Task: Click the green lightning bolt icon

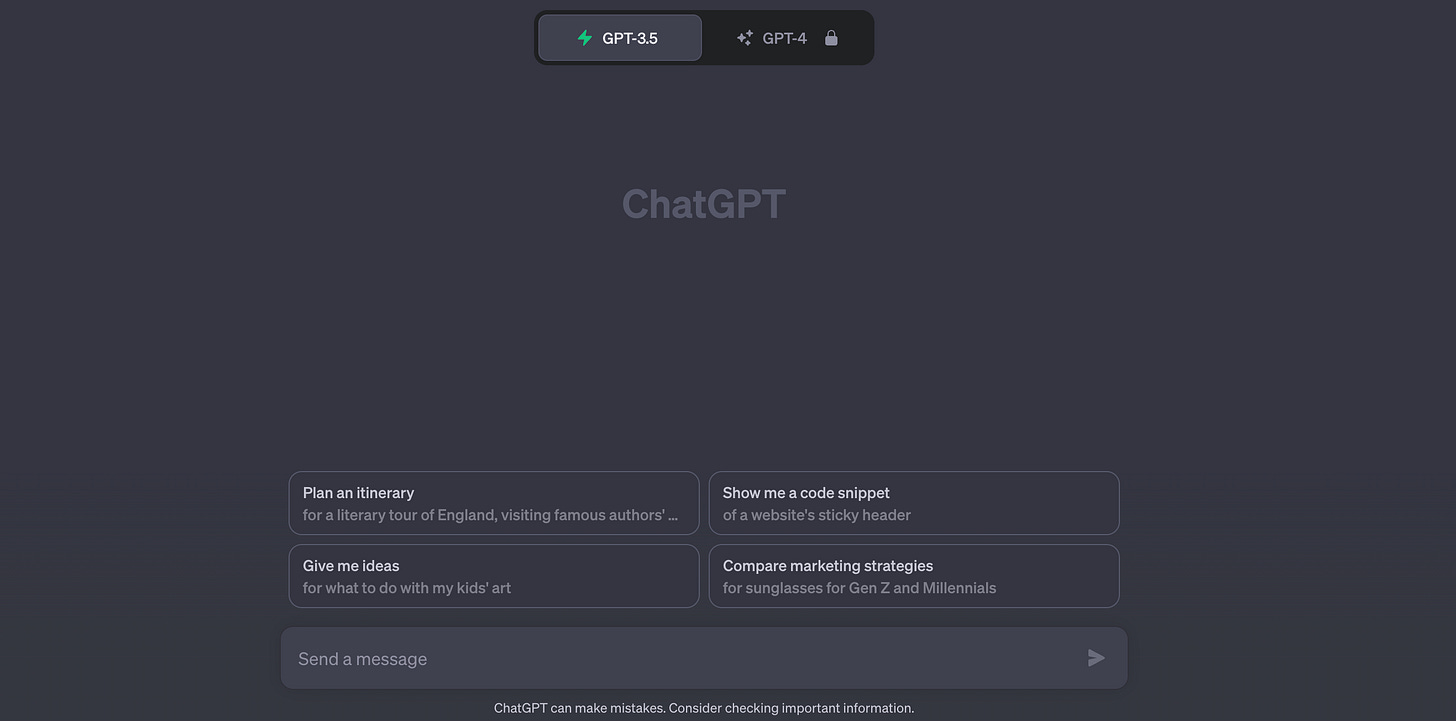Action: (x=585, y=38)
